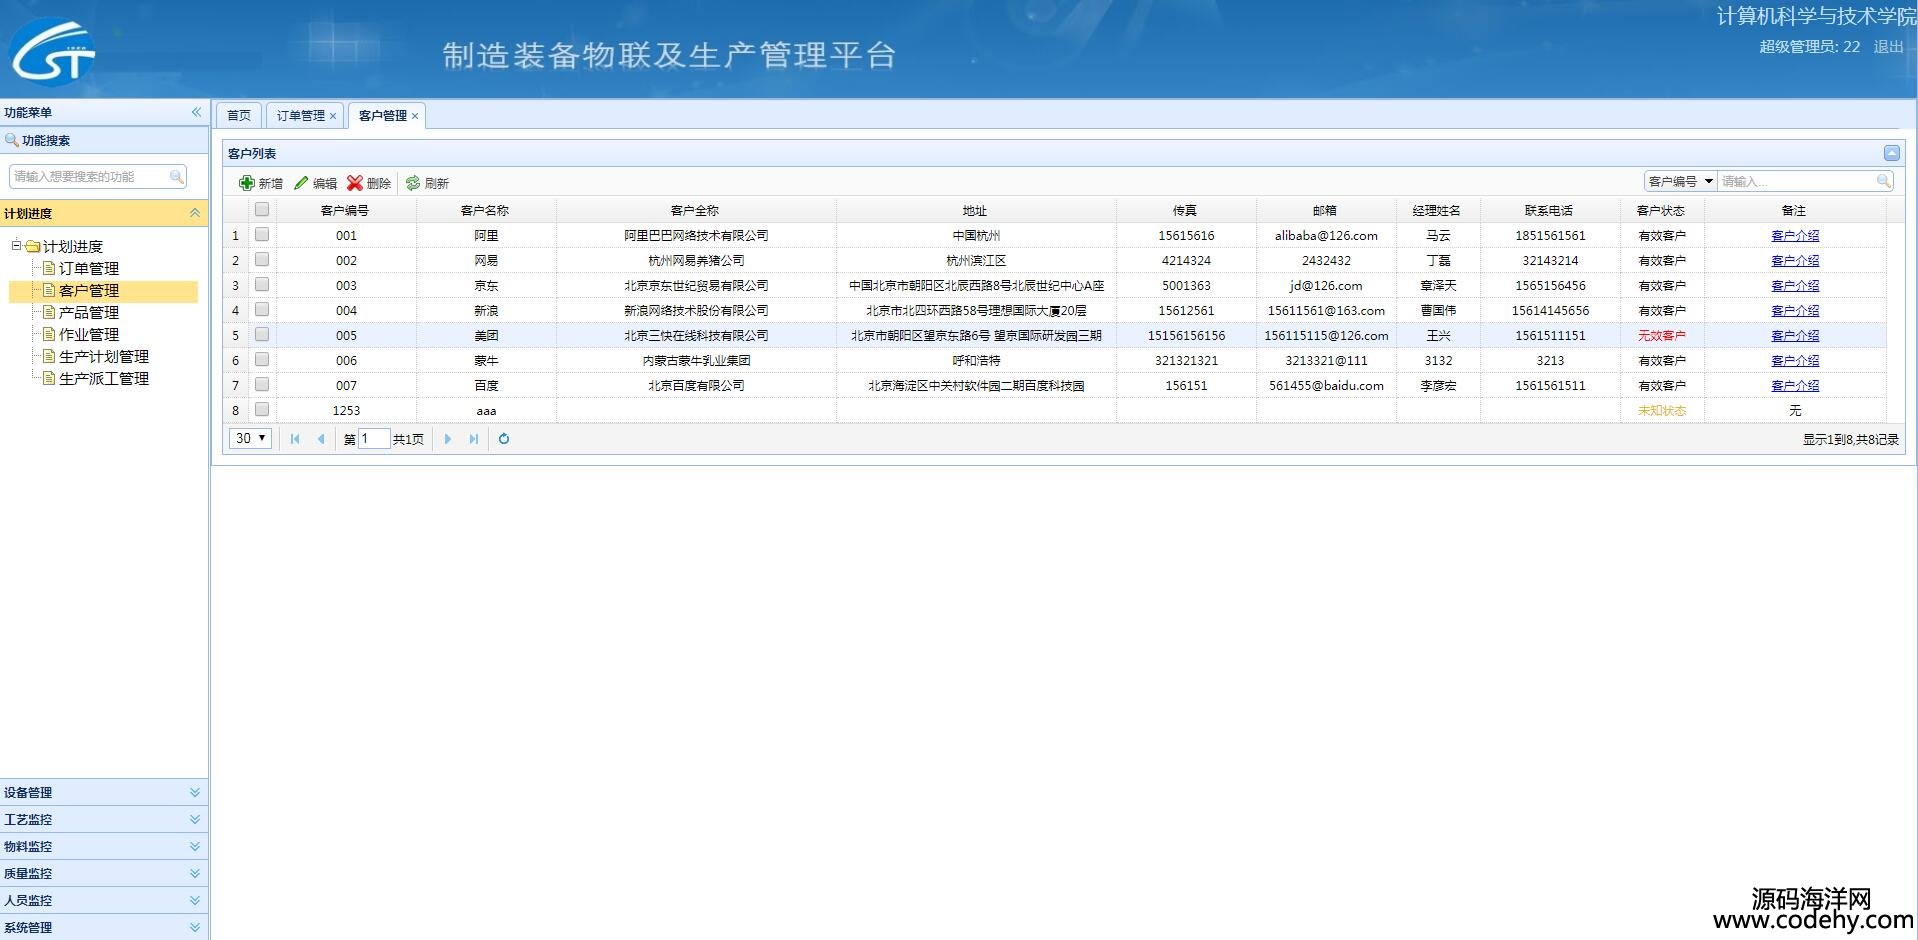Switch to the 订单管理 tab
Screen dimensions: 1918x940
(x=300, y=116)
